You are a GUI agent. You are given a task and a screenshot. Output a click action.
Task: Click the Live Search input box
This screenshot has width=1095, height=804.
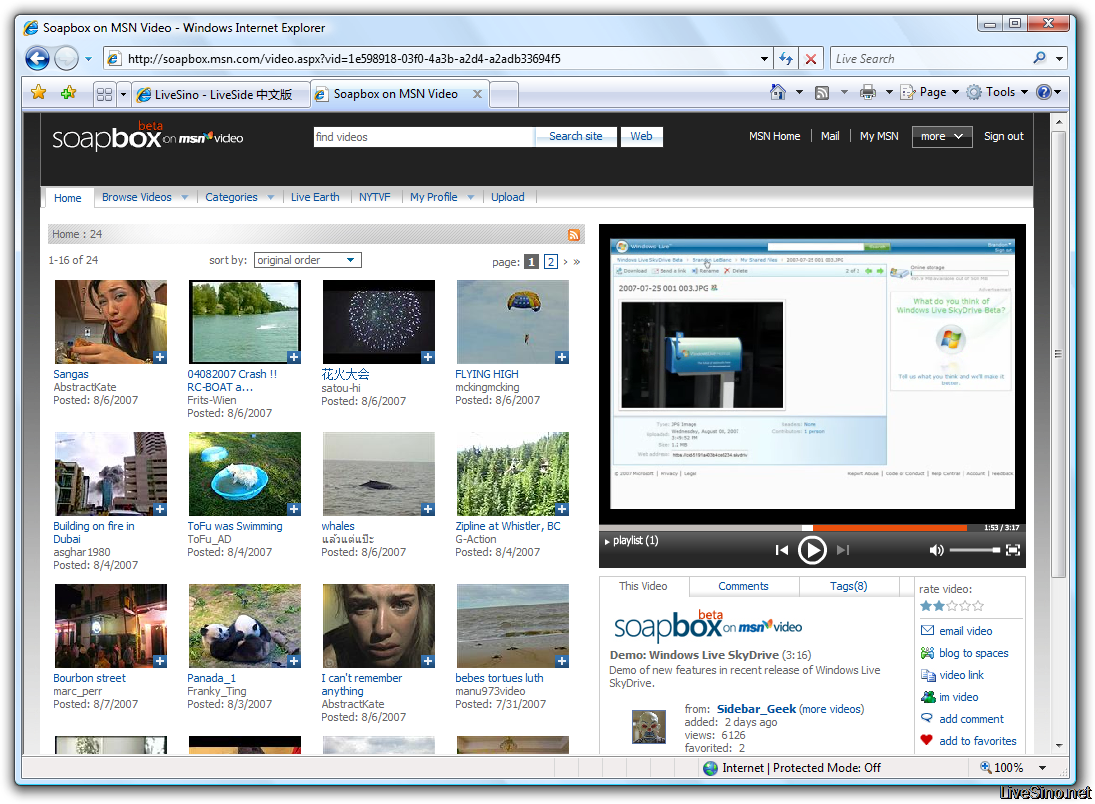click(931, 59)
